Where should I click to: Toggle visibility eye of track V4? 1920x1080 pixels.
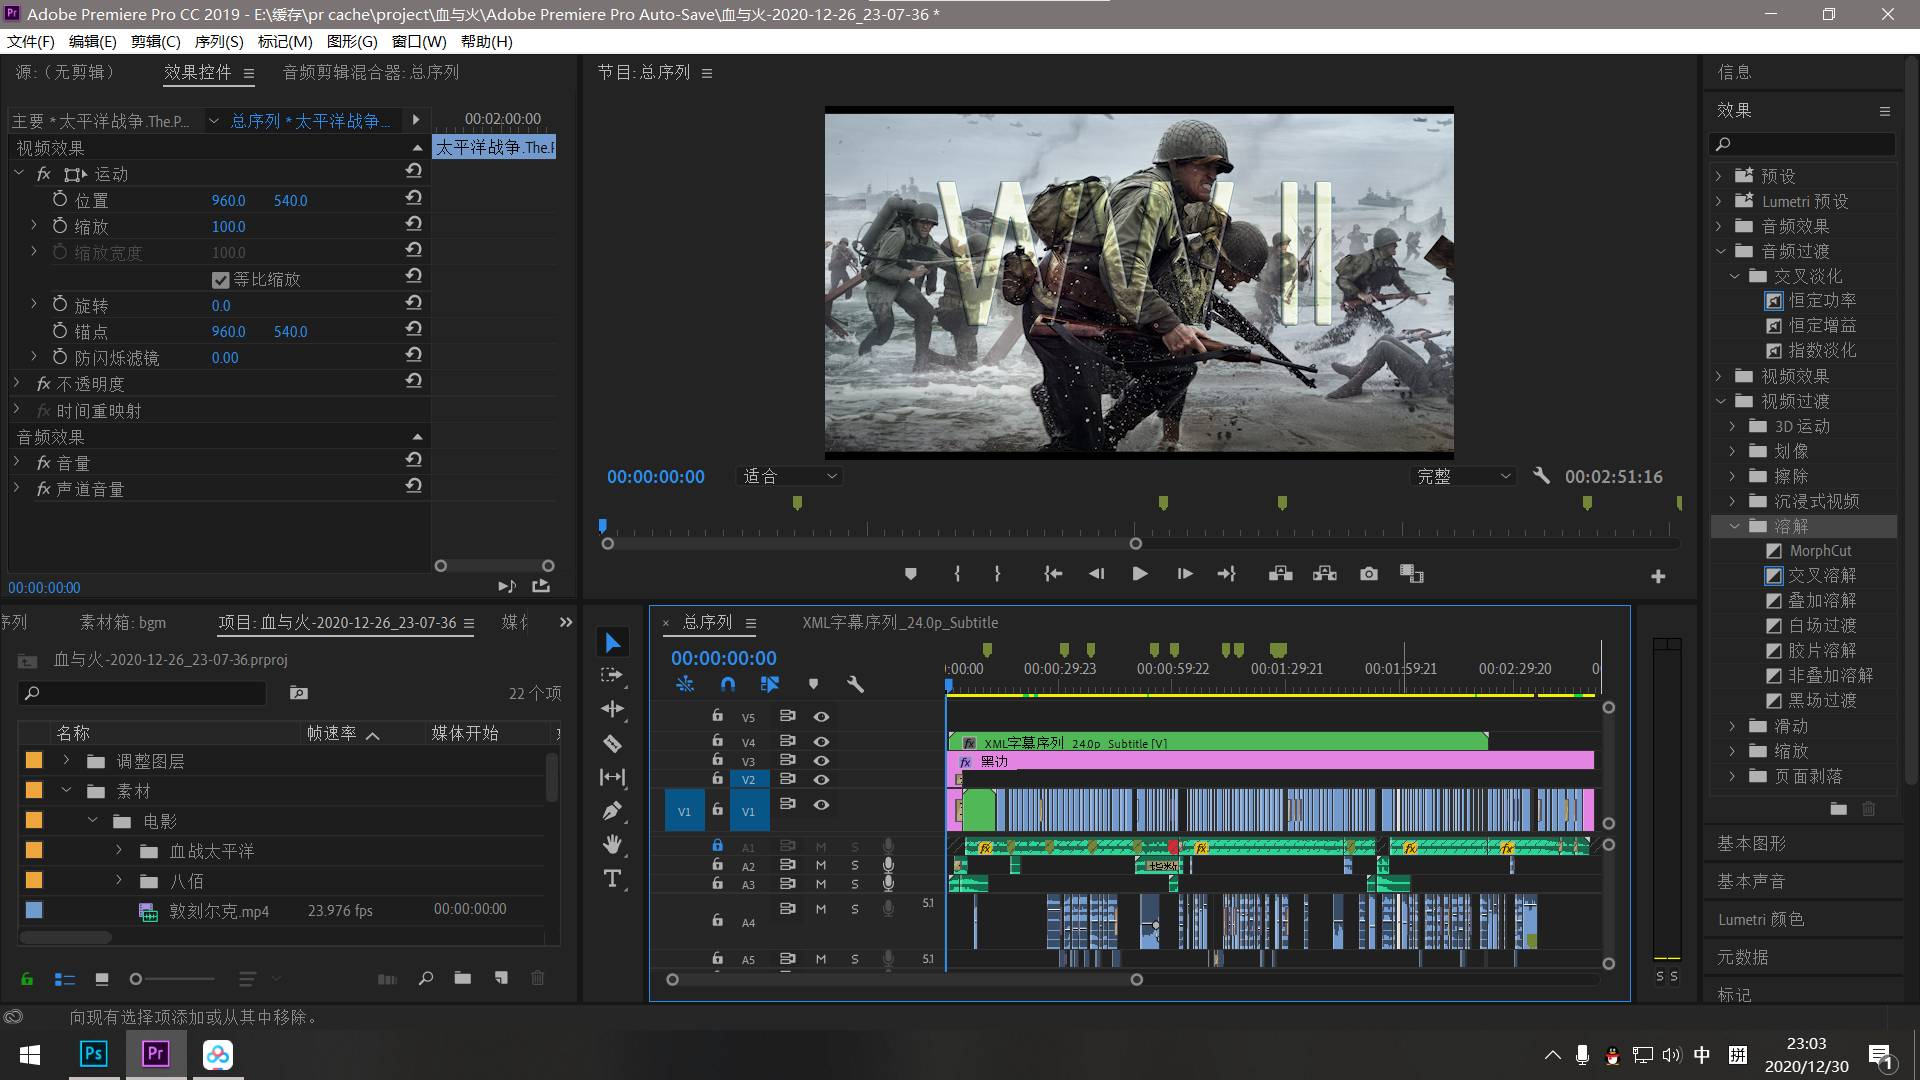pyautogui.click(x=821, y=741)
